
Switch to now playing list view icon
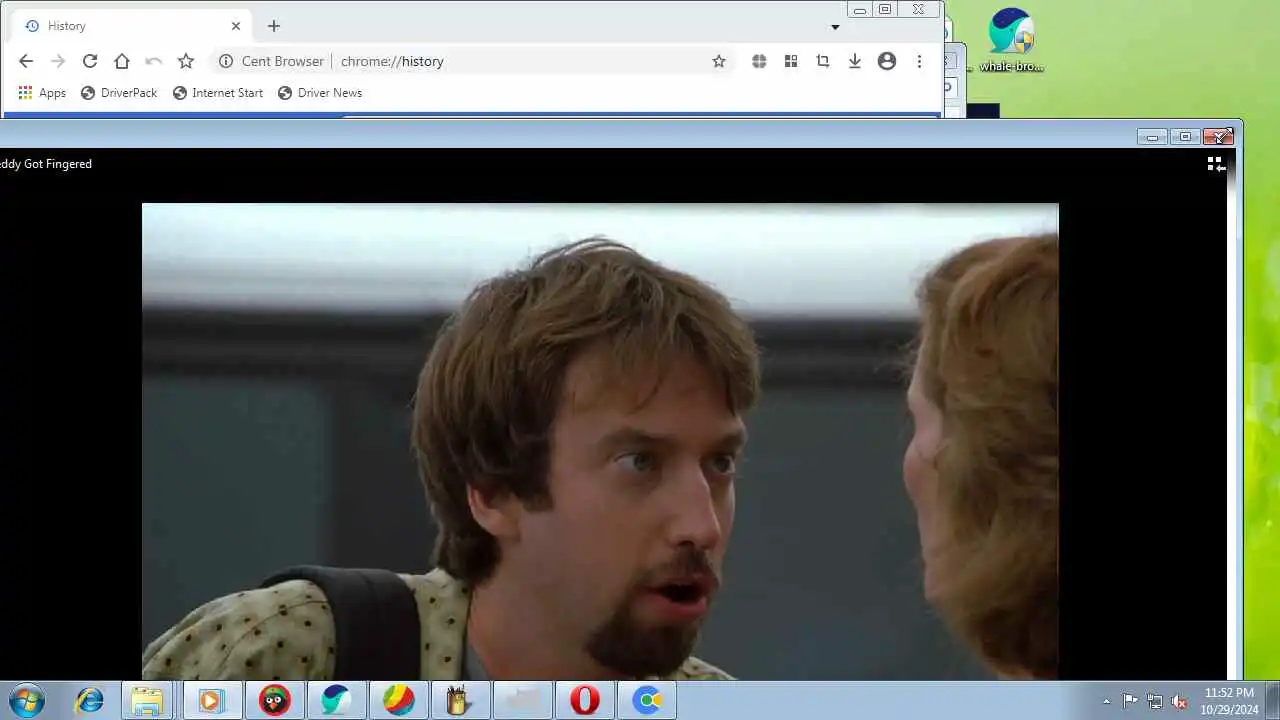[x=1216, y=165]
